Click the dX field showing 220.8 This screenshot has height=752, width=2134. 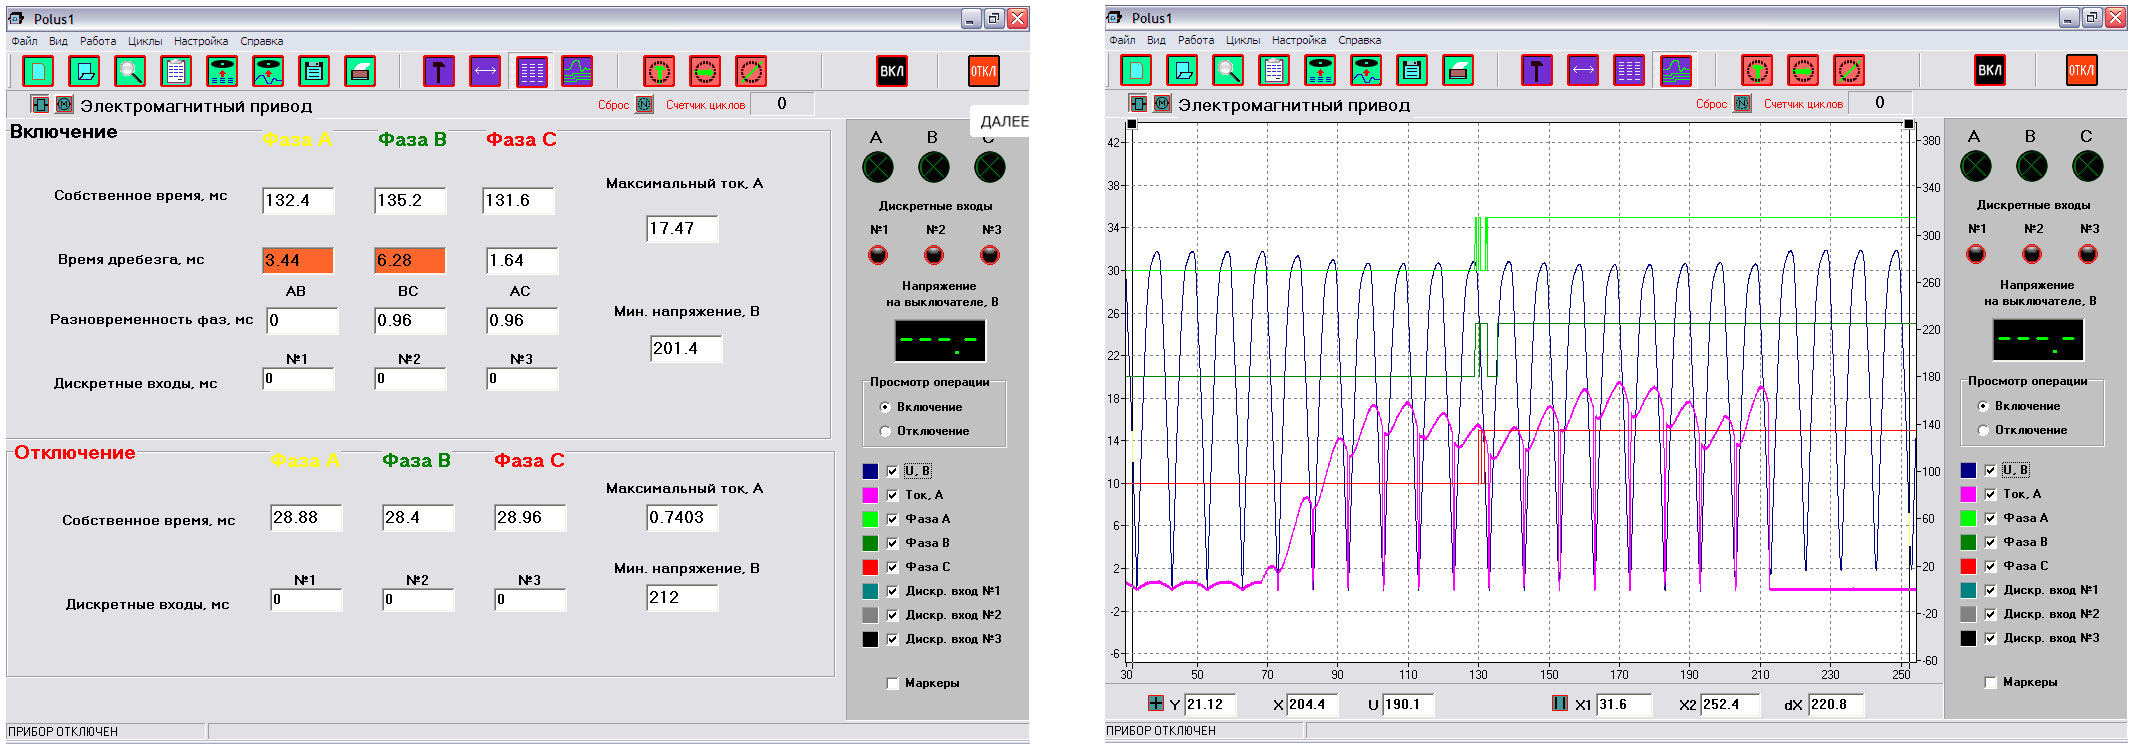point(1835,704)
